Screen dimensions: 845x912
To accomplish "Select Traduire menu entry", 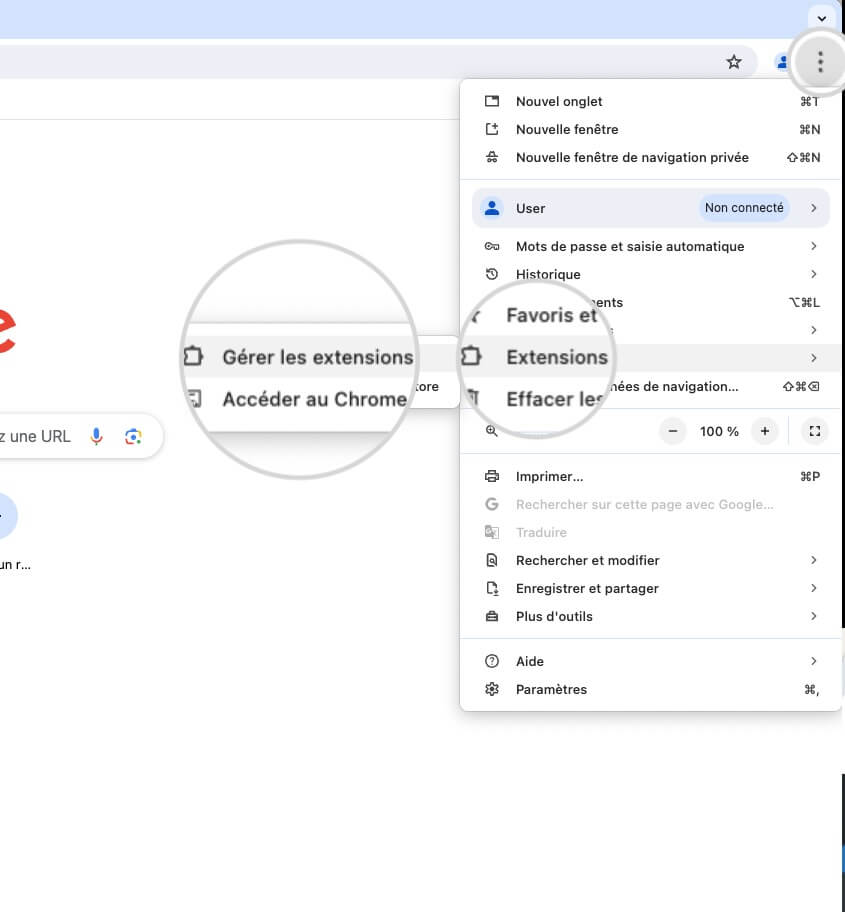I will pyautogui.click(x=651, y=532).
